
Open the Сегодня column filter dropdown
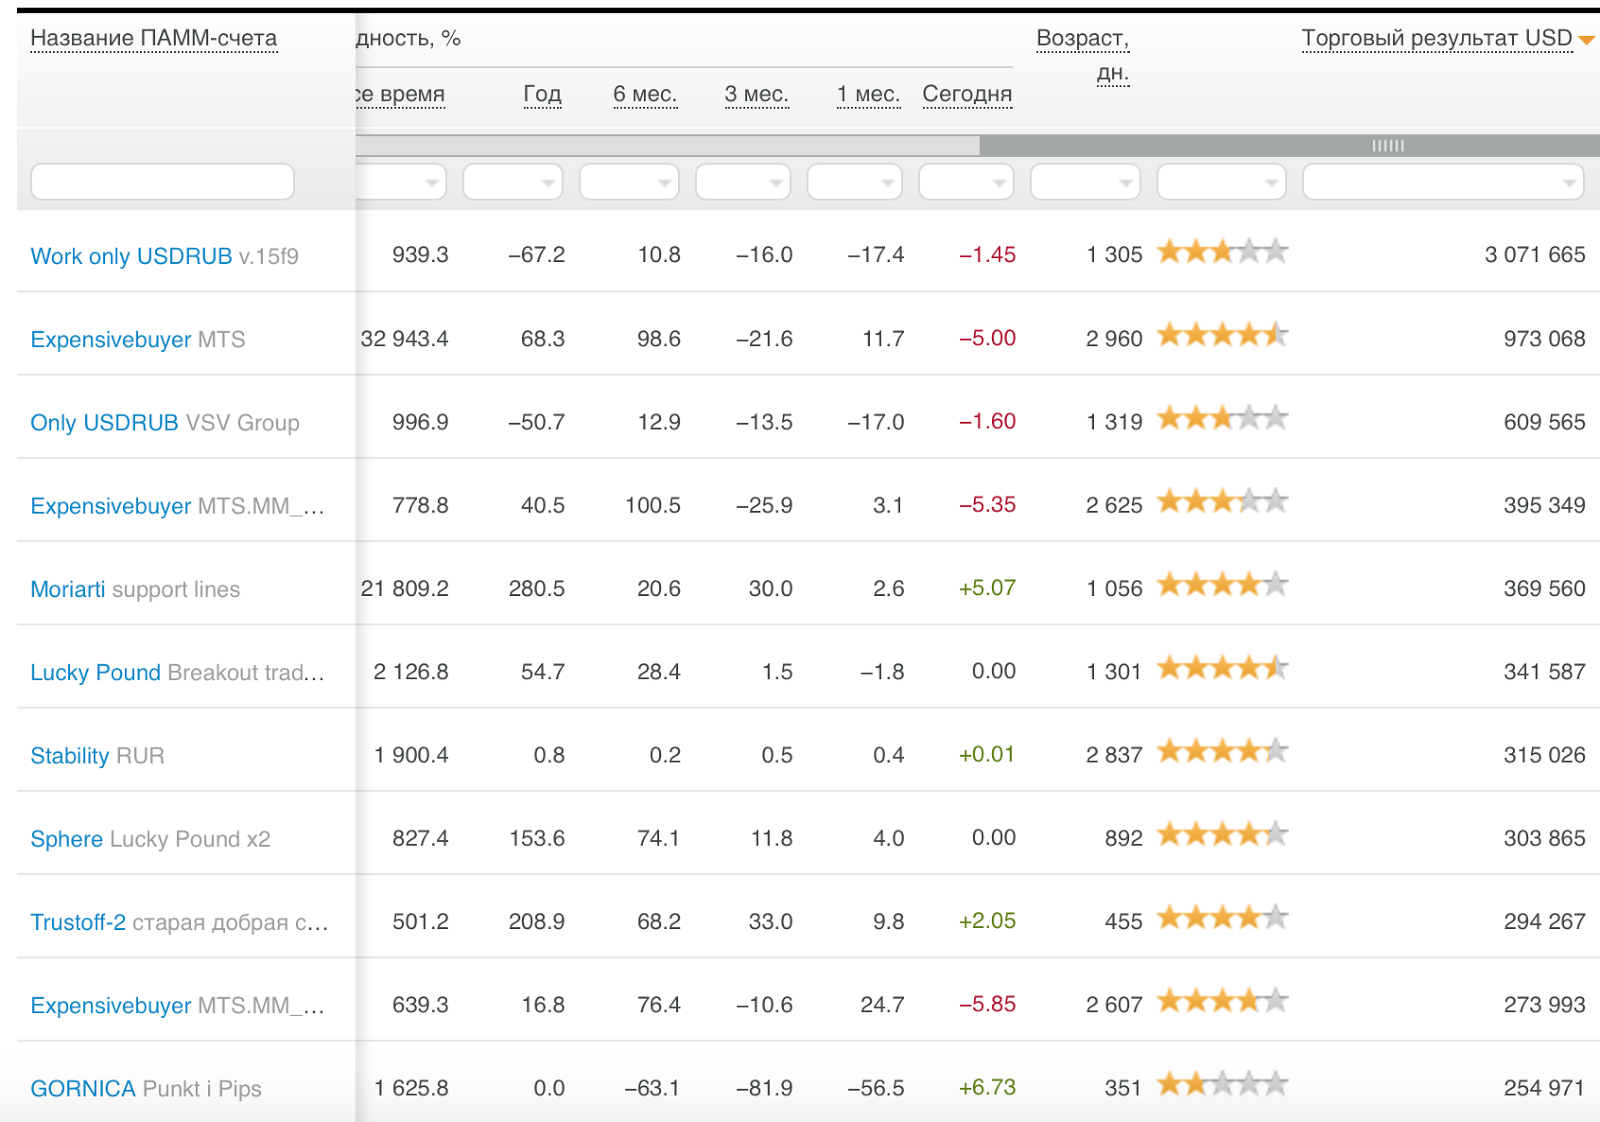966,183
